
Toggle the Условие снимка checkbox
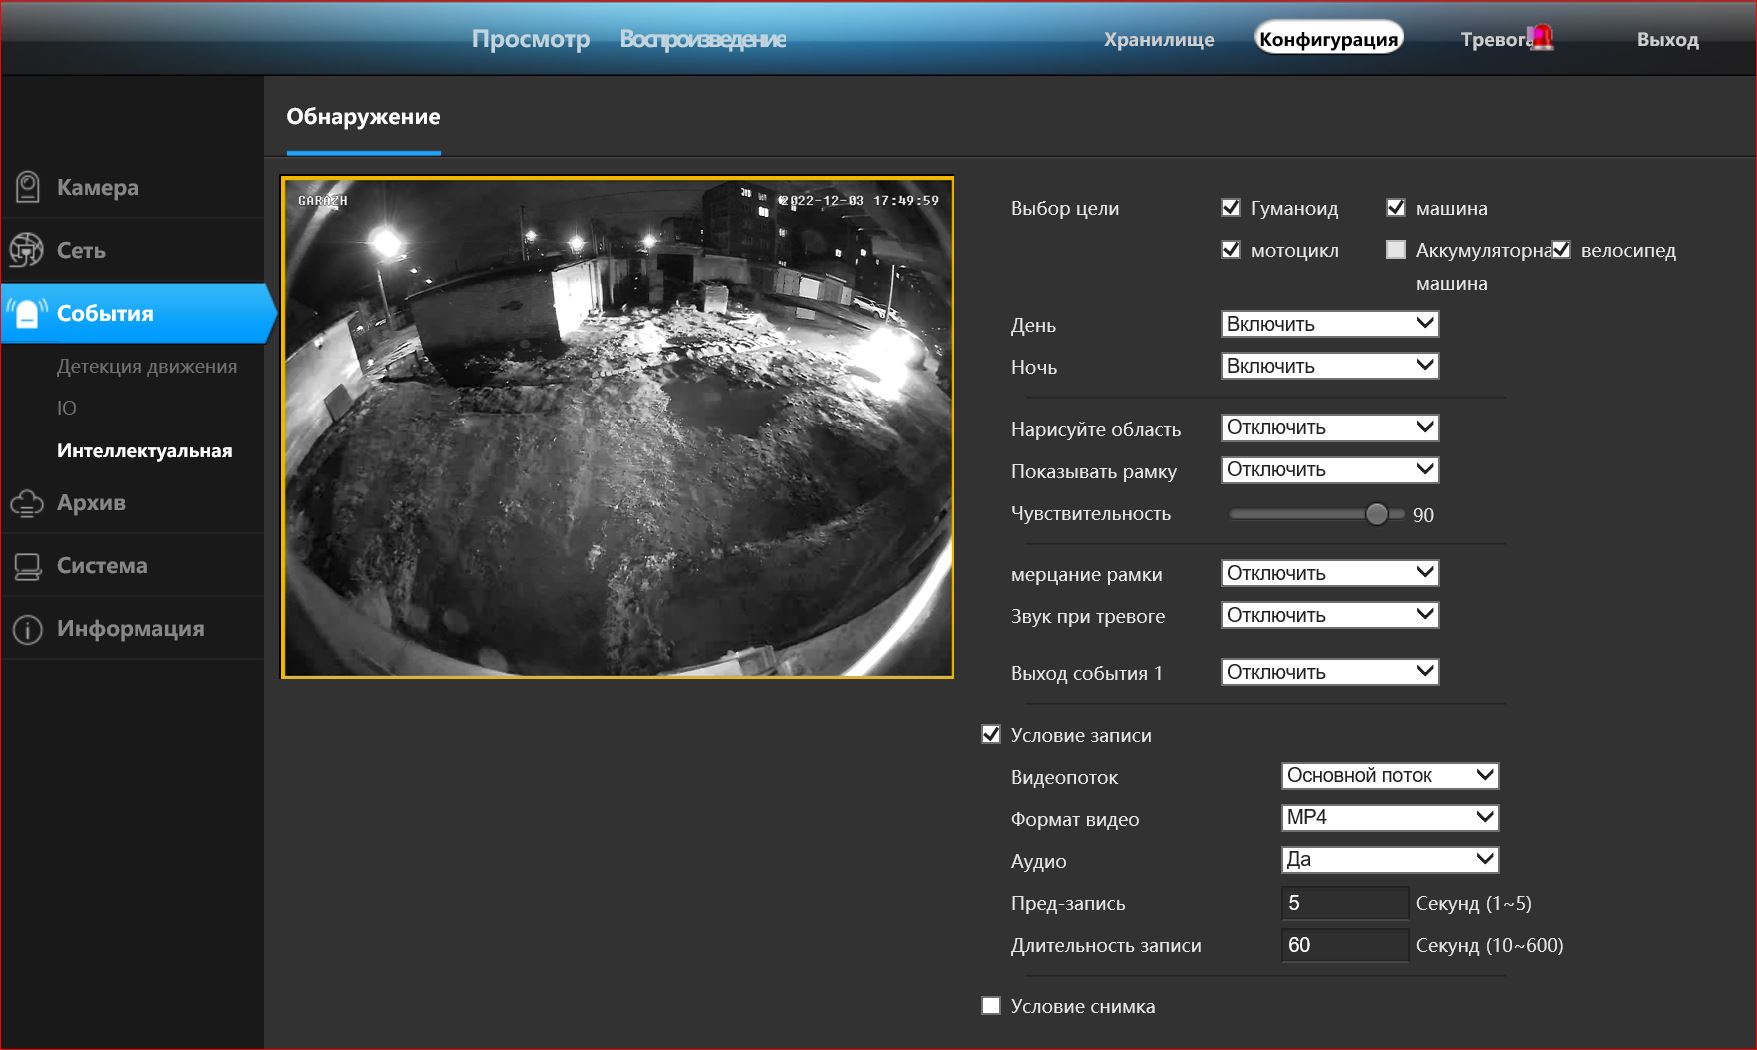tap(991, 1006)
